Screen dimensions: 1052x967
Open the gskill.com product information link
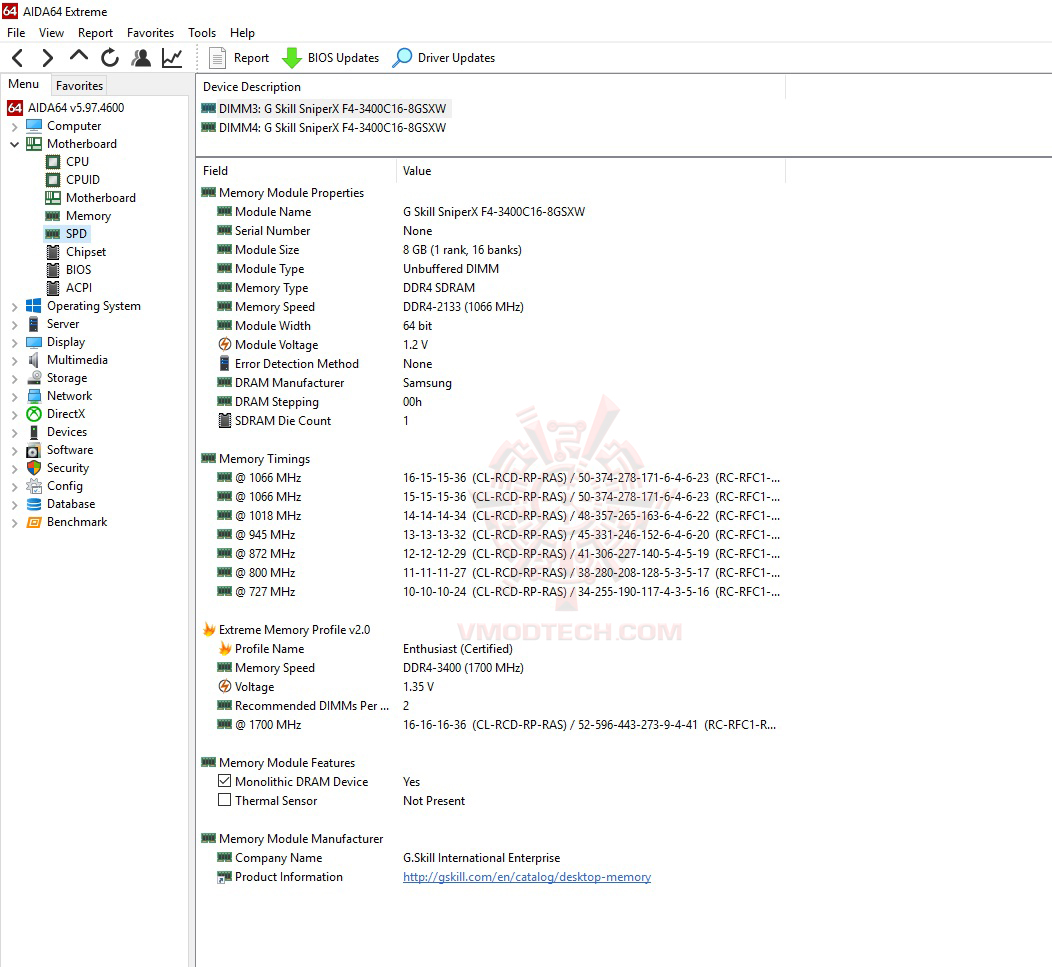527,877
